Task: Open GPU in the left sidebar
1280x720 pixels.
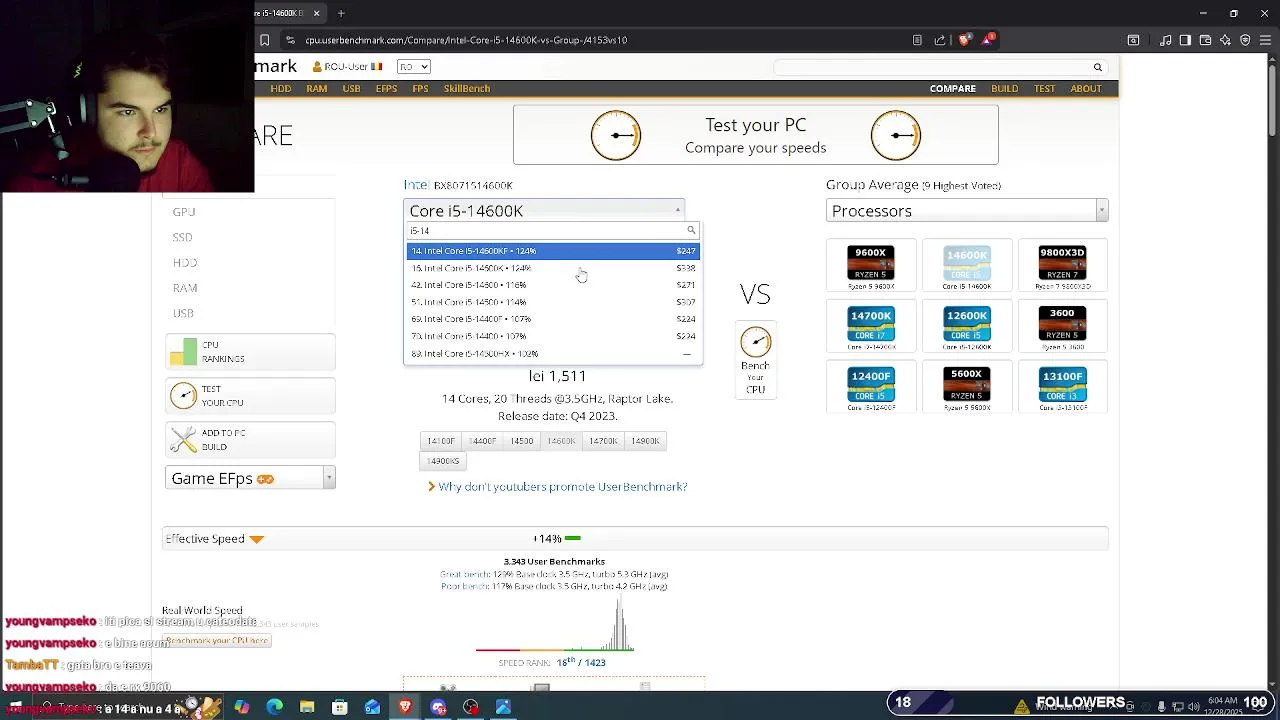Action: tap(184, 212)
